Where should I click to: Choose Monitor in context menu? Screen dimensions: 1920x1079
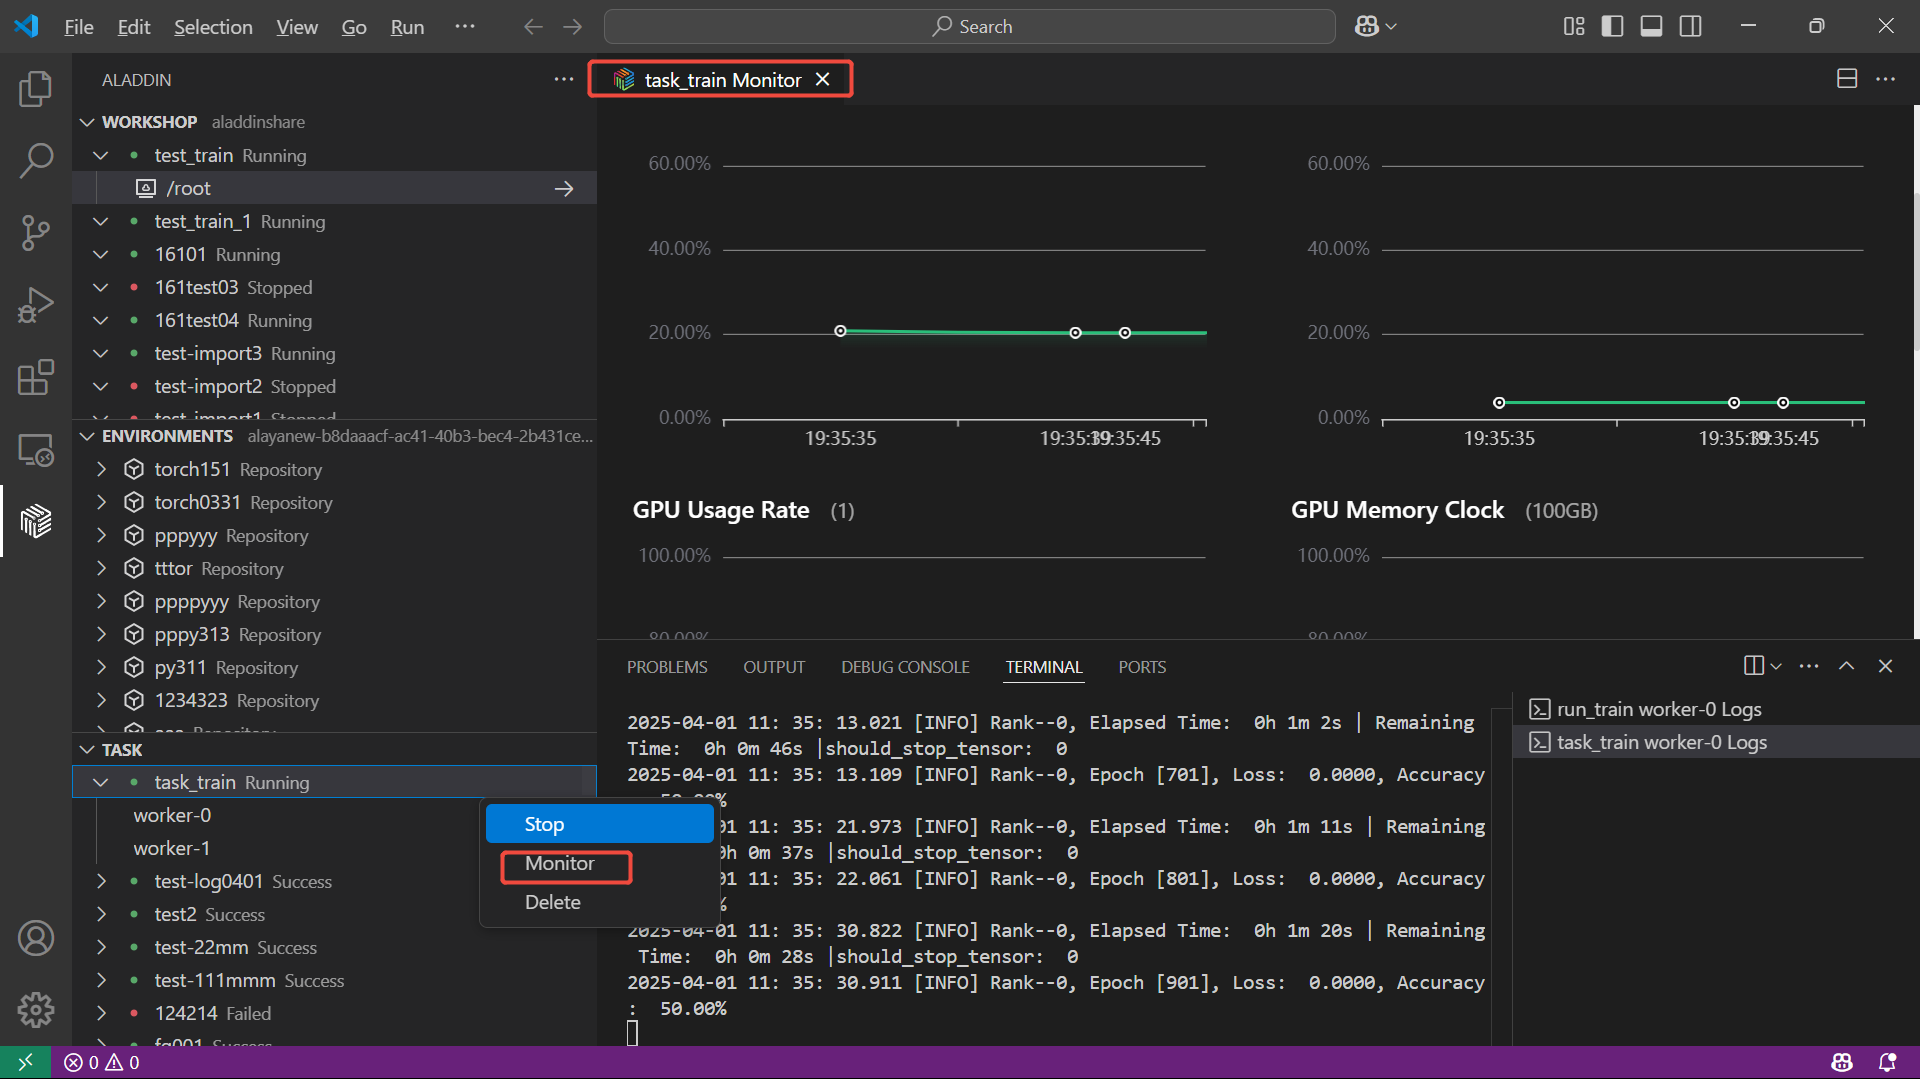coord(600,863)
